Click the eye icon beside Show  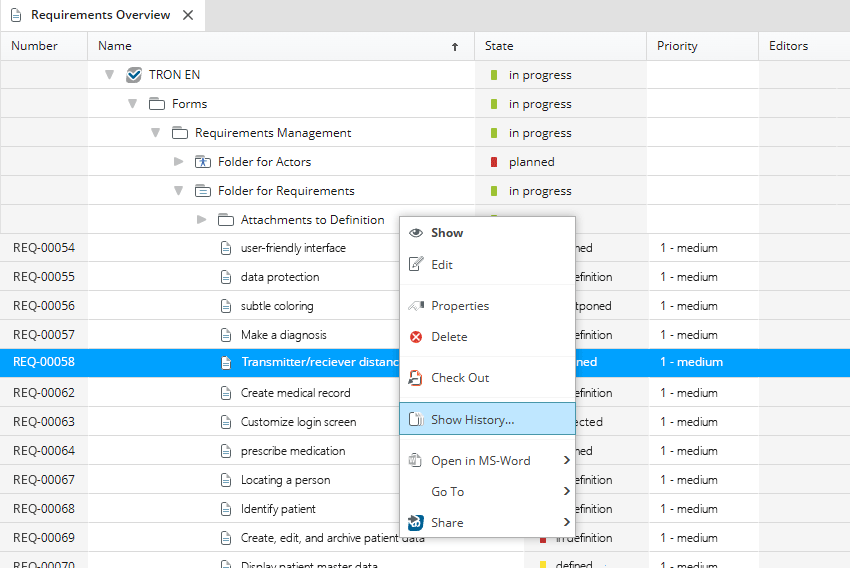pyautogui.click(x=416, y=233)
